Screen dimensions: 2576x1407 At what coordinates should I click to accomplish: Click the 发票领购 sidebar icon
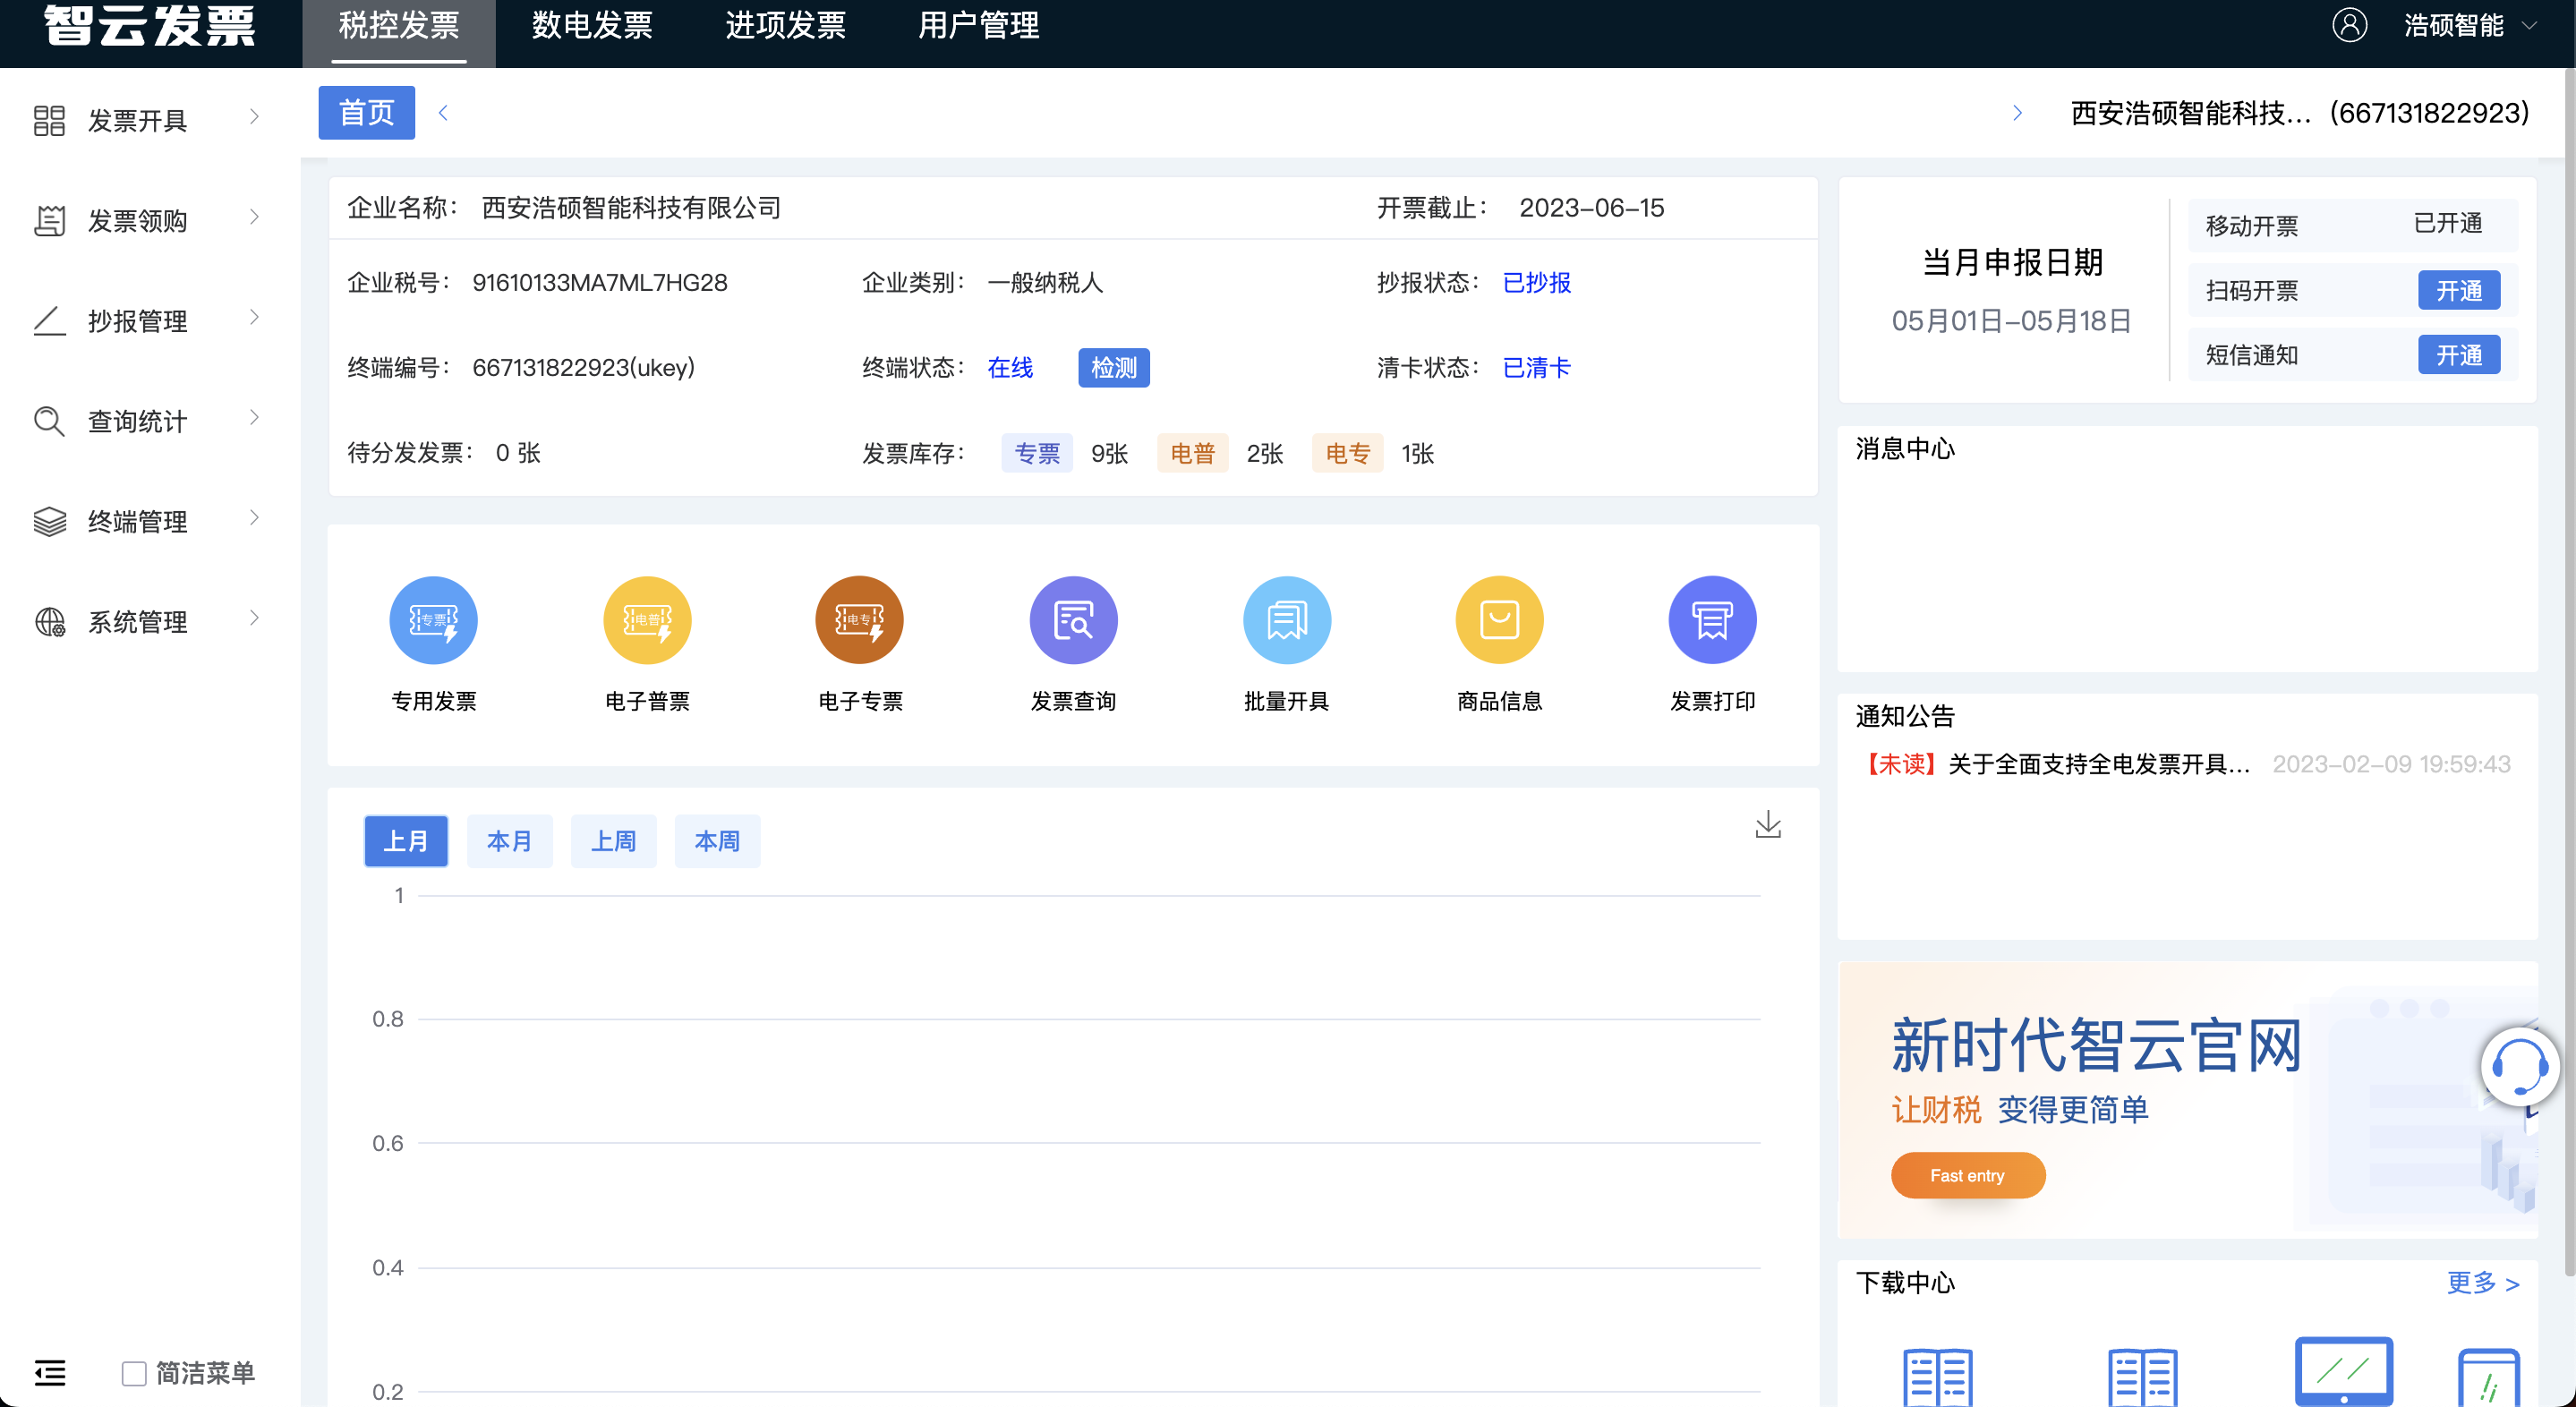pos(49,221)
